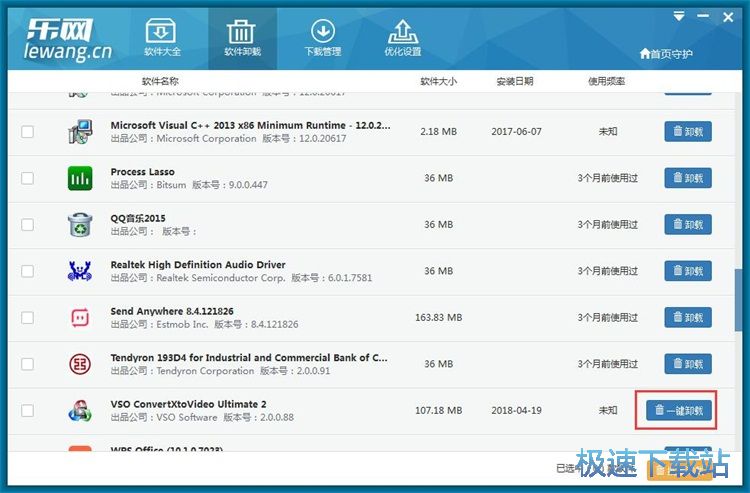This screenshot has width=750, height=493.
Task: Click the Process Lasso app icon
Action: coord(79,178)
